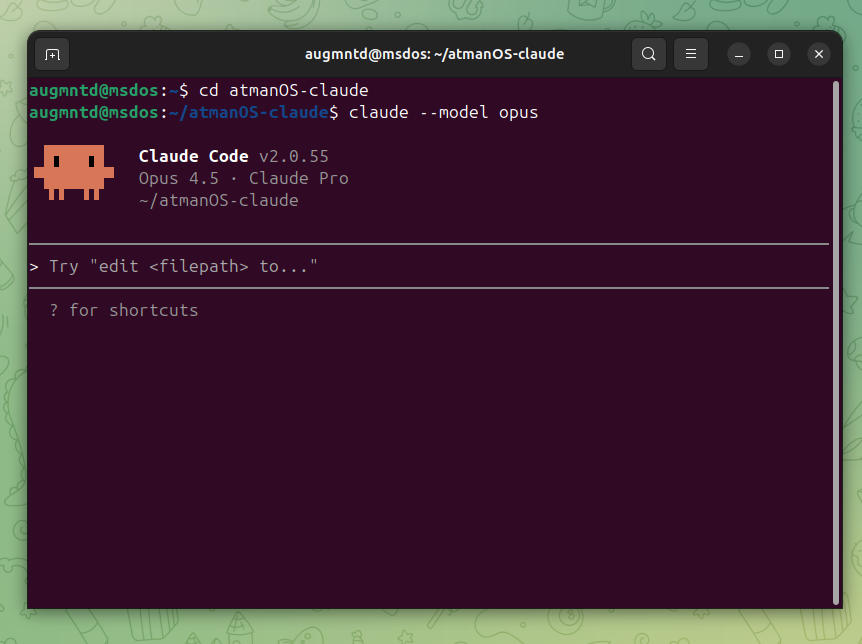Click the "cd atmanOS-claude" command text
Image resolution: width=862 pixels, height=644 pixels.
click(x=284, y=90)
